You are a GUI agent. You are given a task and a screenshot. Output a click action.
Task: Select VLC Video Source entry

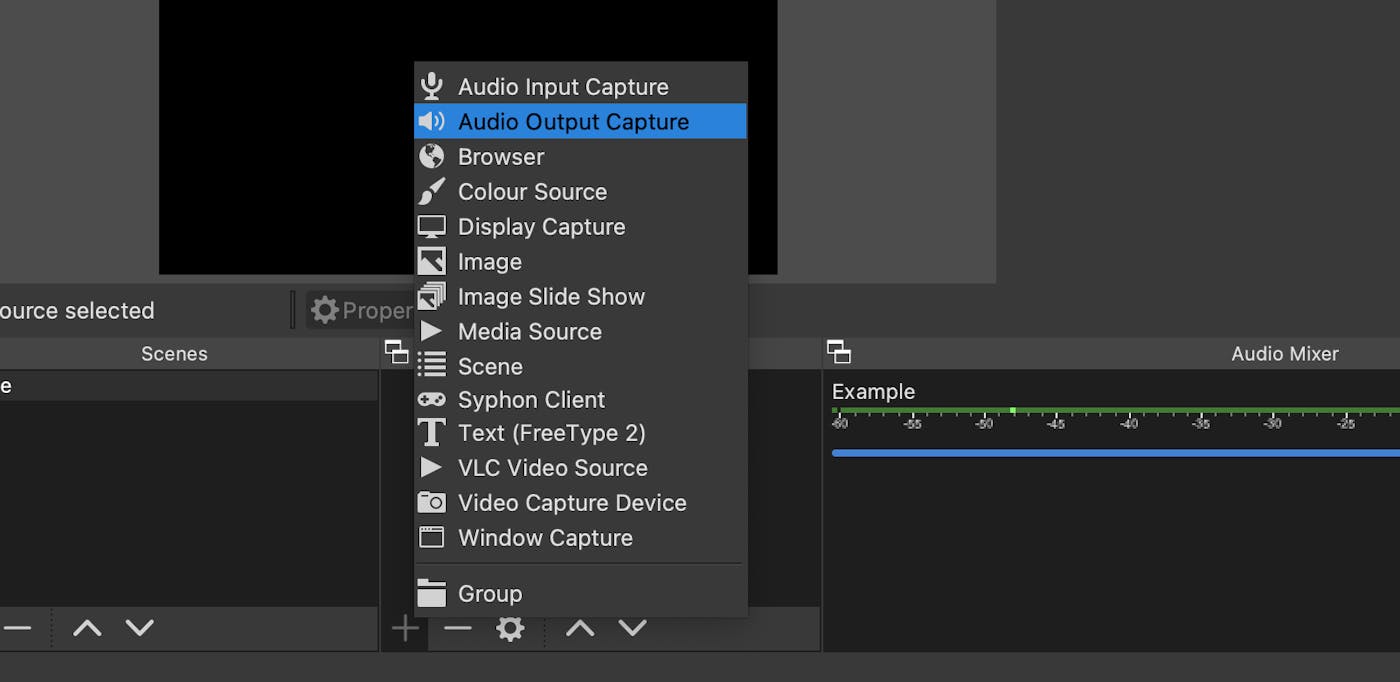coord(580,467)
